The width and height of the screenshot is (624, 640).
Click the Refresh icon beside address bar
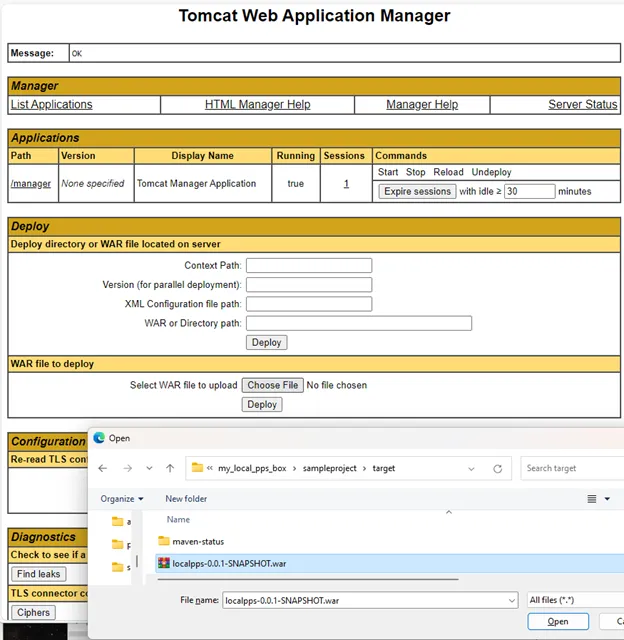coord(500,468)
